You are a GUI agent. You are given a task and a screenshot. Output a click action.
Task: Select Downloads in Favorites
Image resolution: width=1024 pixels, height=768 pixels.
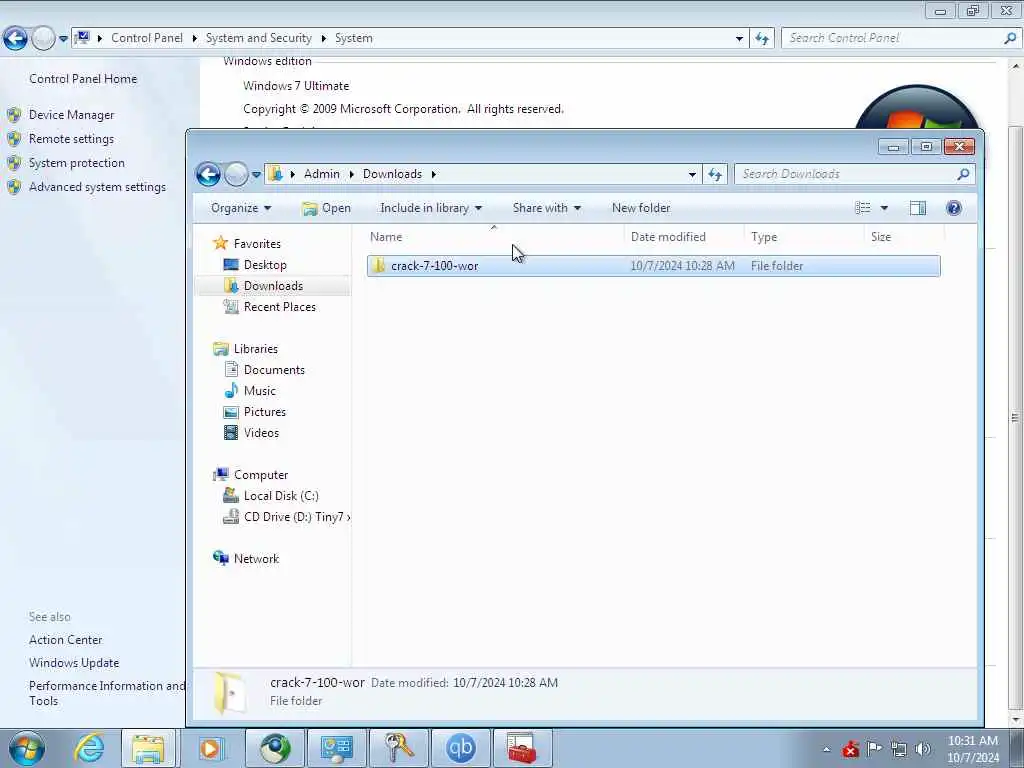point(272,285)
